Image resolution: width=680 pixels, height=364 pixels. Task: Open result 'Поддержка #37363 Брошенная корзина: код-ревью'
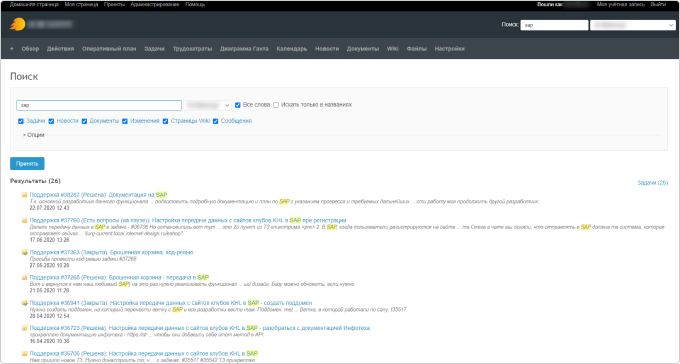tap(111, 252)
